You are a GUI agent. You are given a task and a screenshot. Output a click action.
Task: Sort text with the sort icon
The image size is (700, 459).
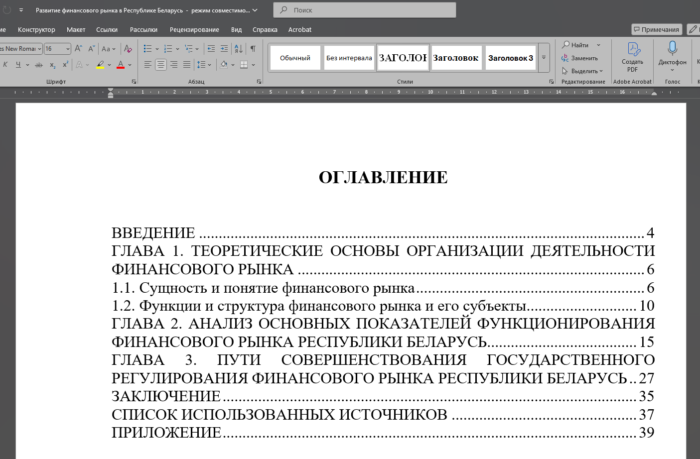pyautogui.click(x=239, y=49)
